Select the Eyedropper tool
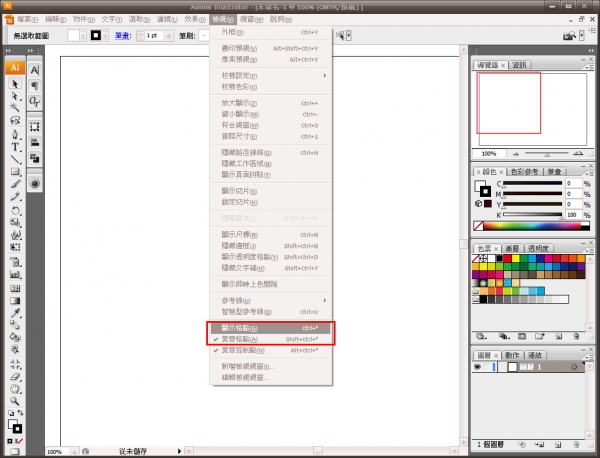This screenshot has width=600, height=458. click(x=15, y=313)
